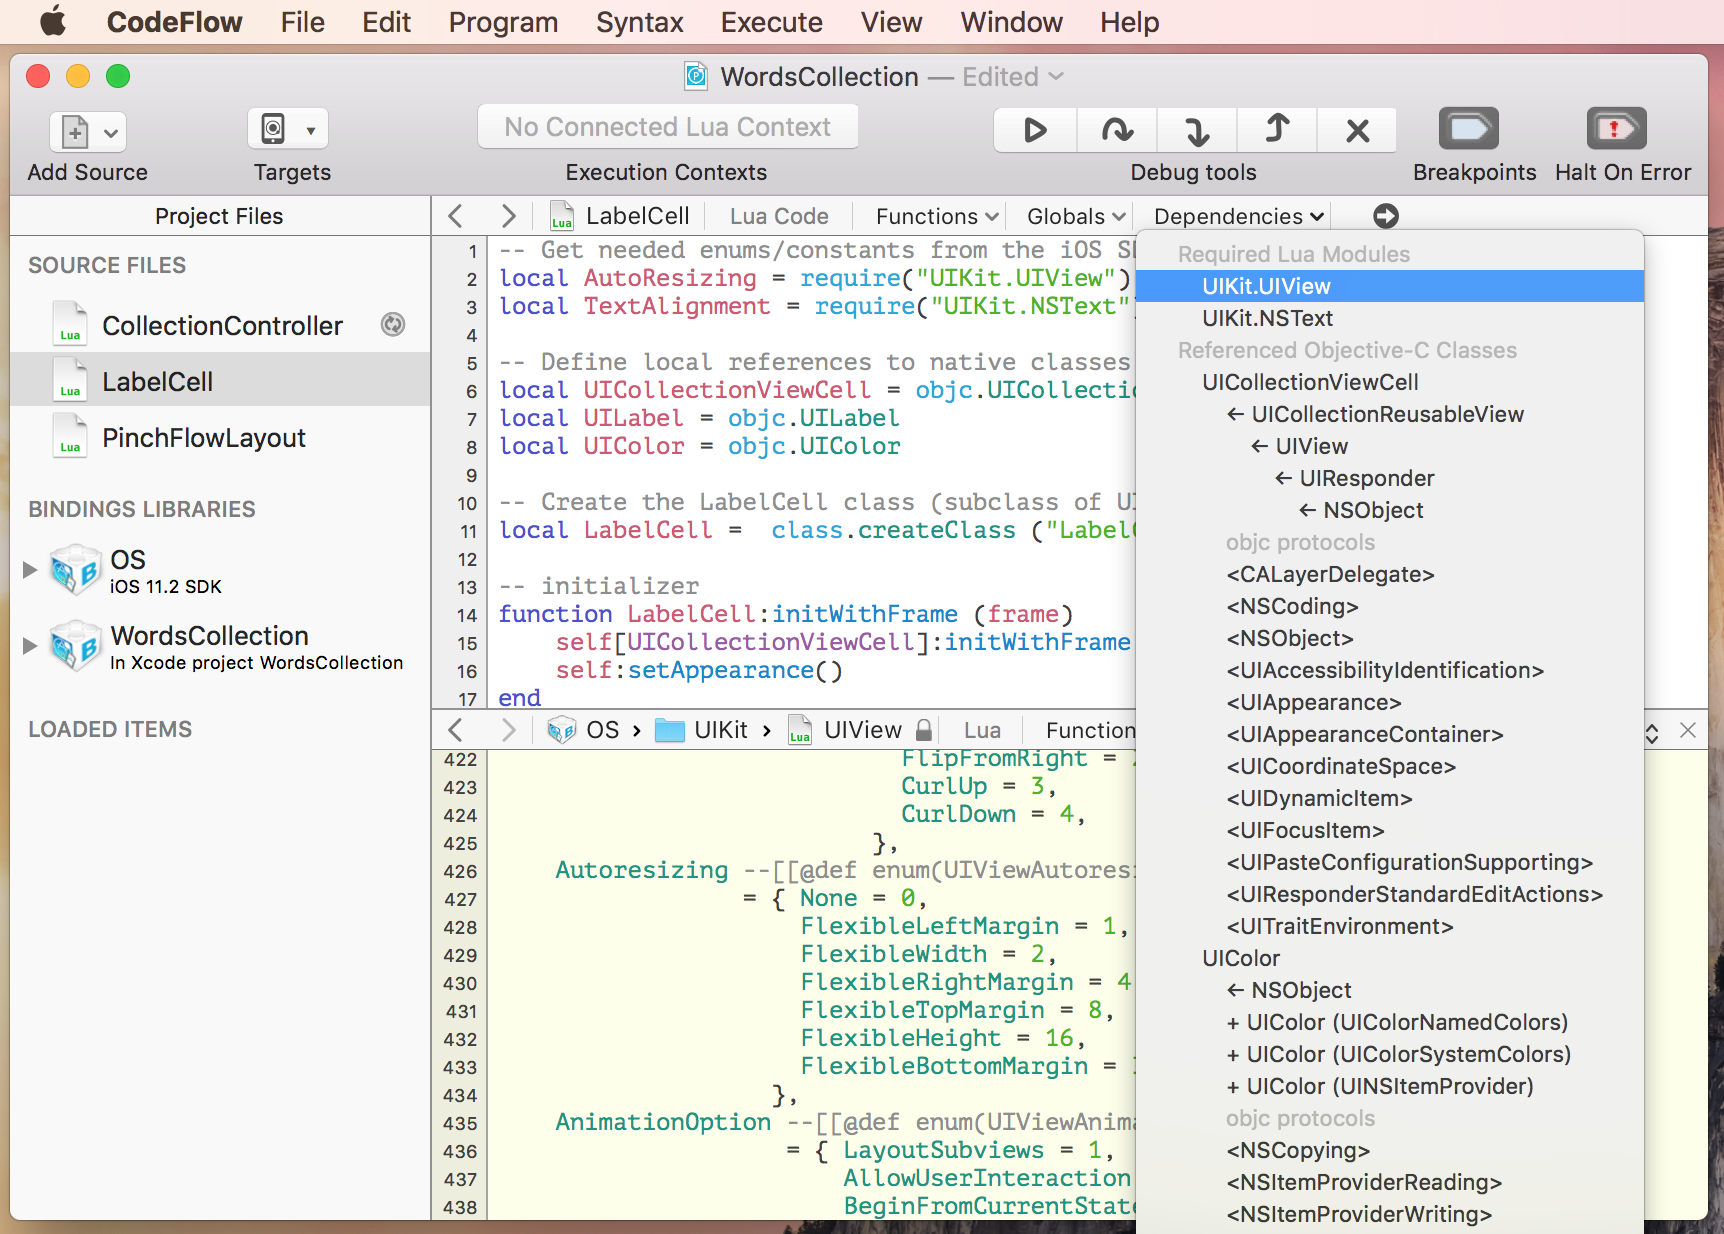Select UICollectionReusableView superclass entry
The image size is (1724, 1234).
tap(1390, 414)
